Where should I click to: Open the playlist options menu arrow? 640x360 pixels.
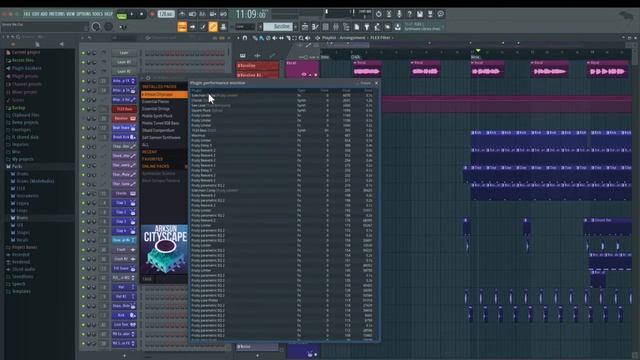point(238,38)
